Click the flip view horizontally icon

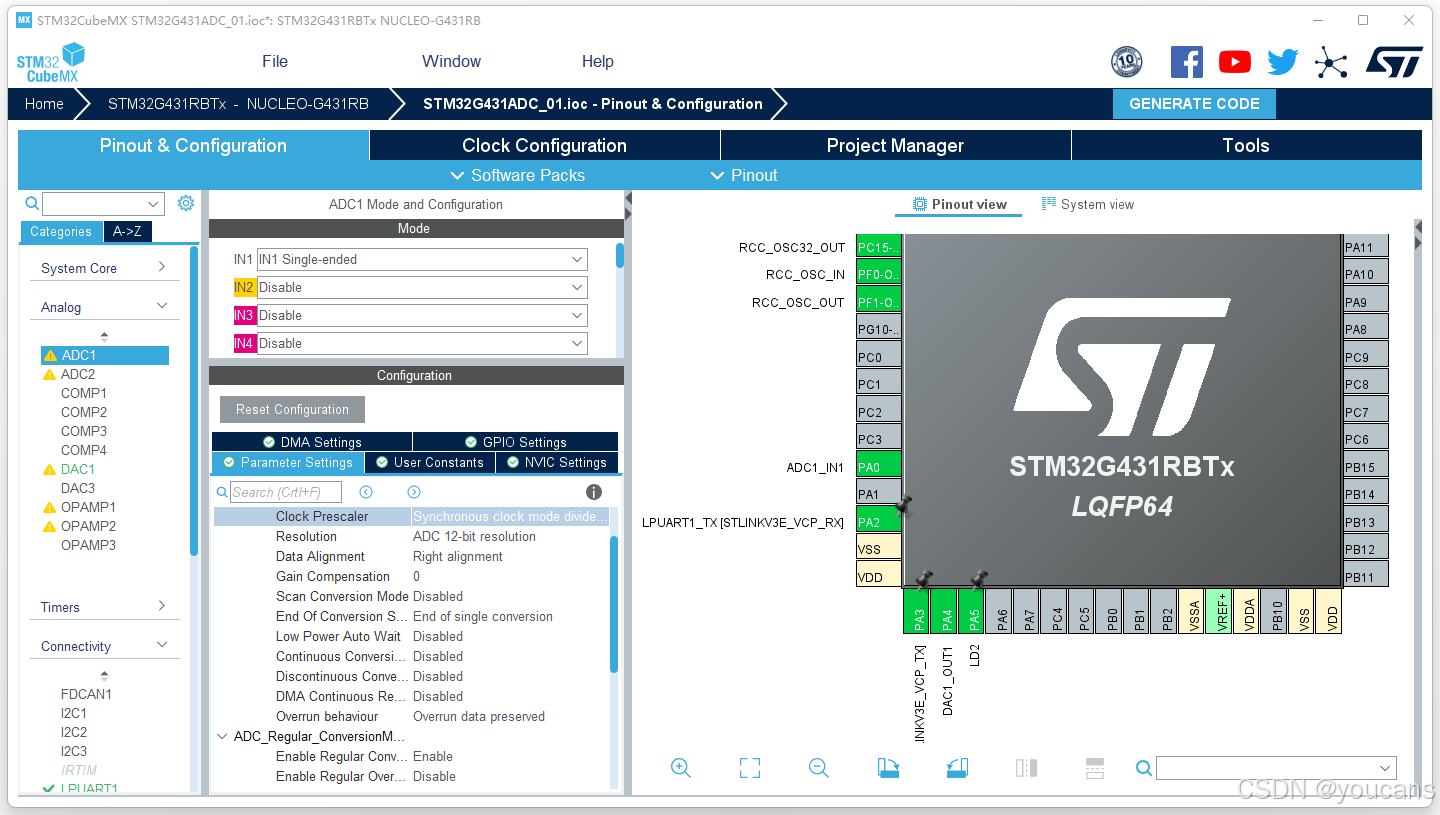click(1026, 768)
